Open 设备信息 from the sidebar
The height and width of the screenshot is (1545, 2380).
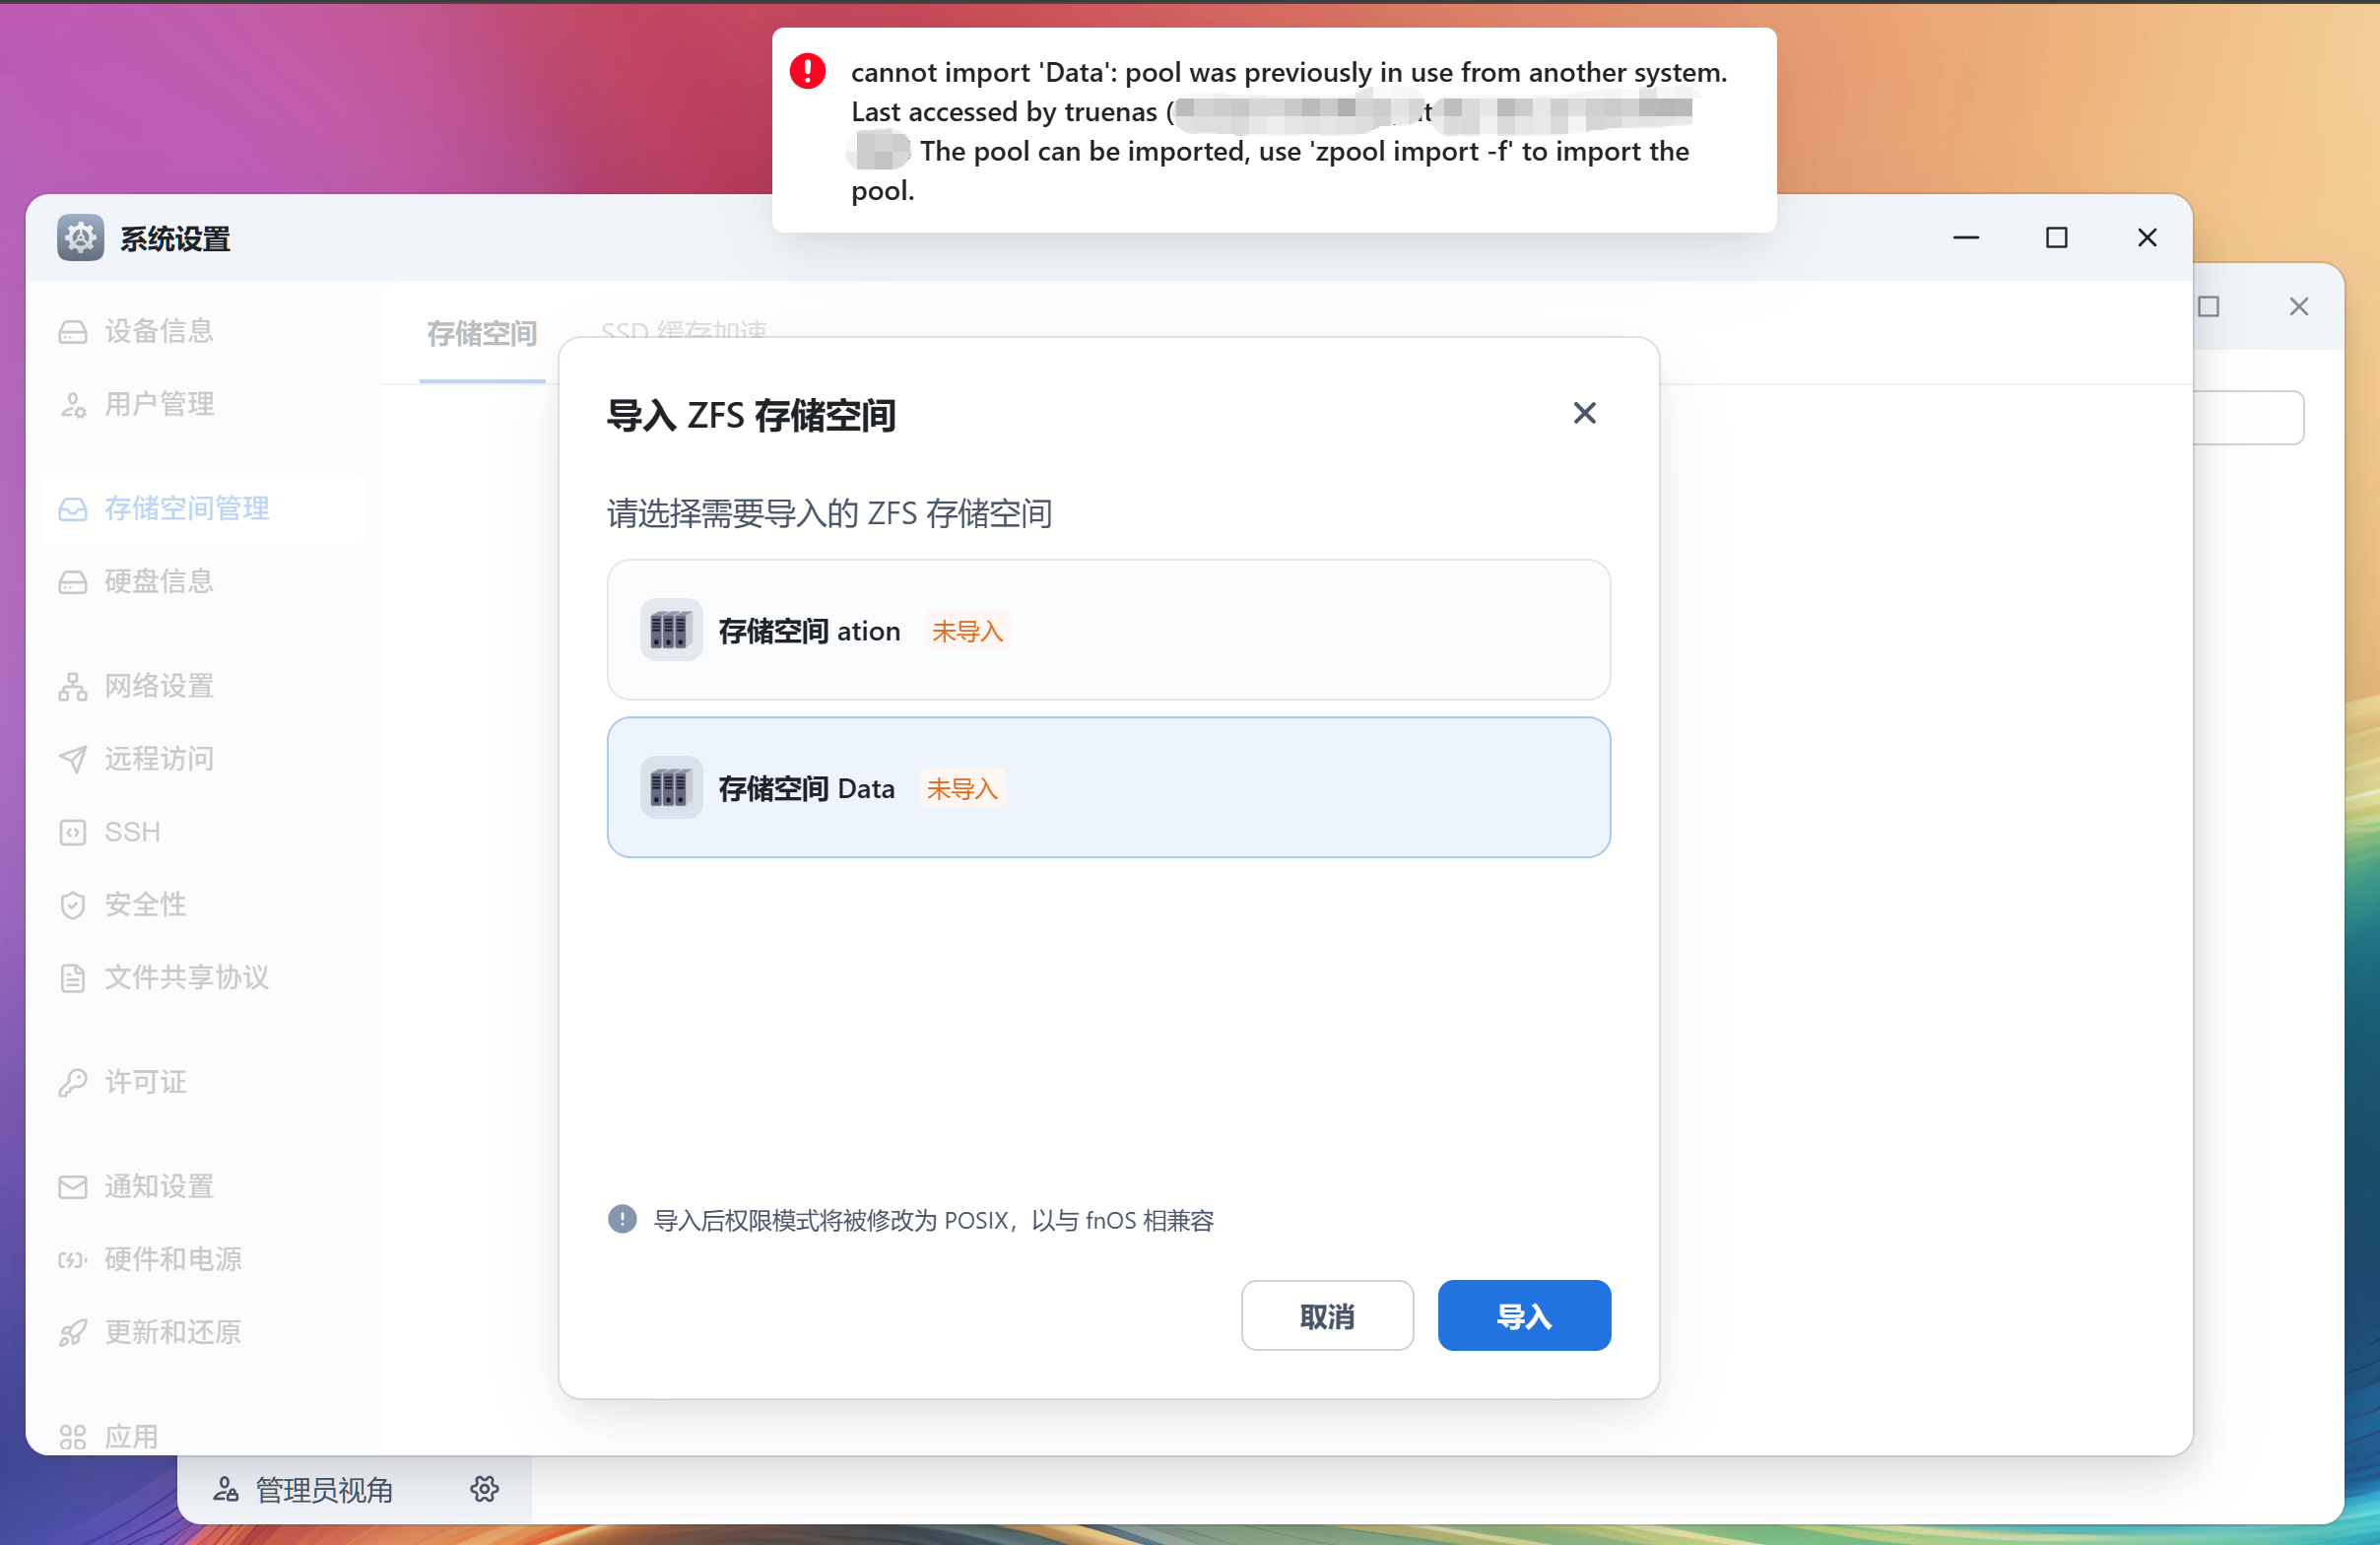coord(159,330)
